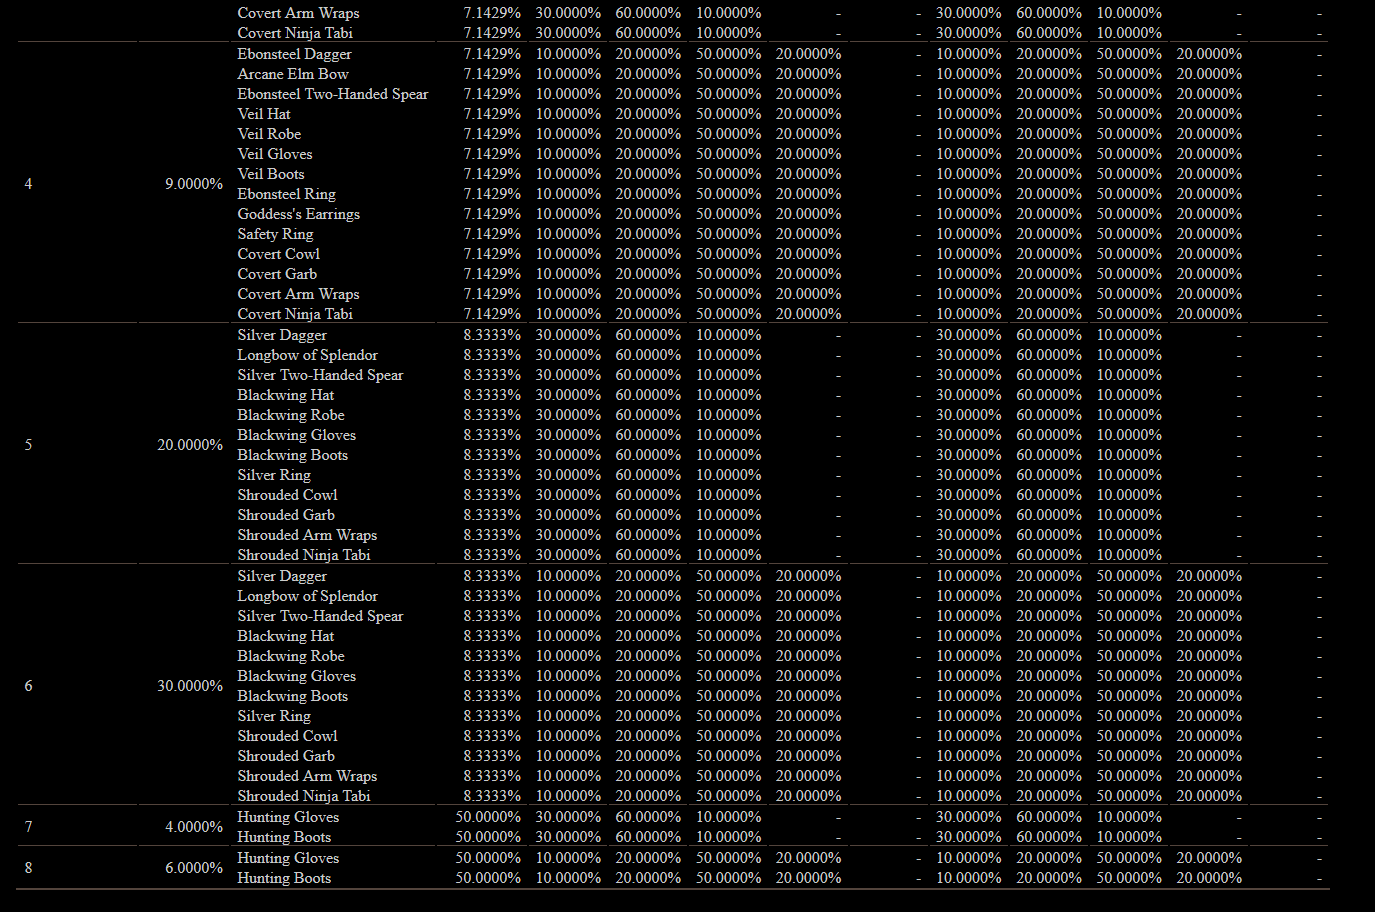Select the 4.0000% group rate

coord(194,827)
